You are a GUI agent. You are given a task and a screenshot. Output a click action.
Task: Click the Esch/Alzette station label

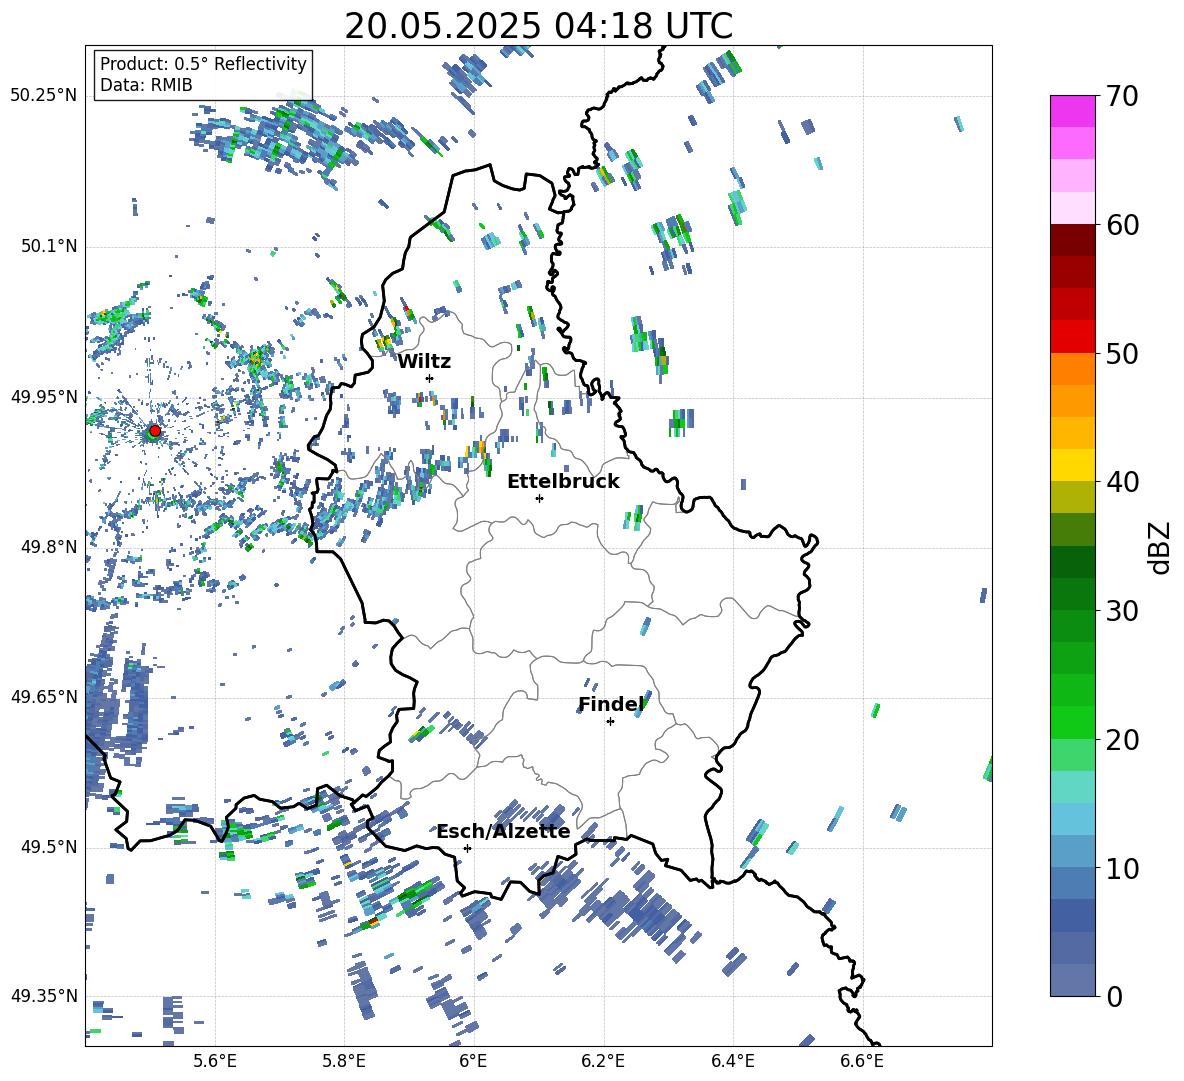point(504,832)
